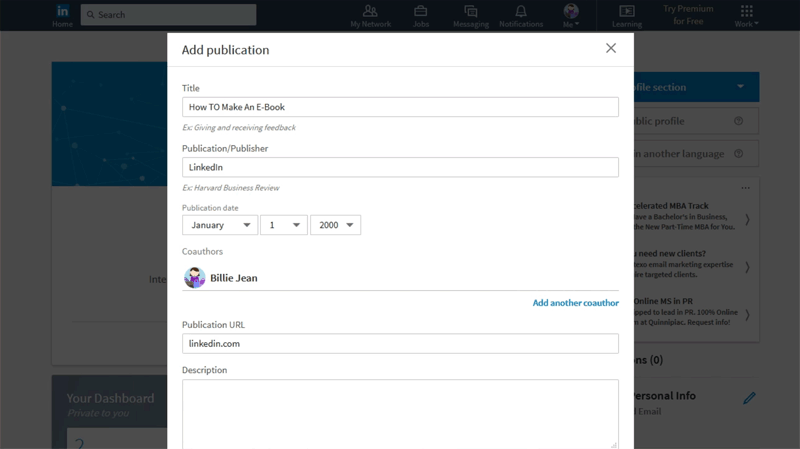
Task: Open the publication year dropdown showing 2000
Action: coord(335,226)
